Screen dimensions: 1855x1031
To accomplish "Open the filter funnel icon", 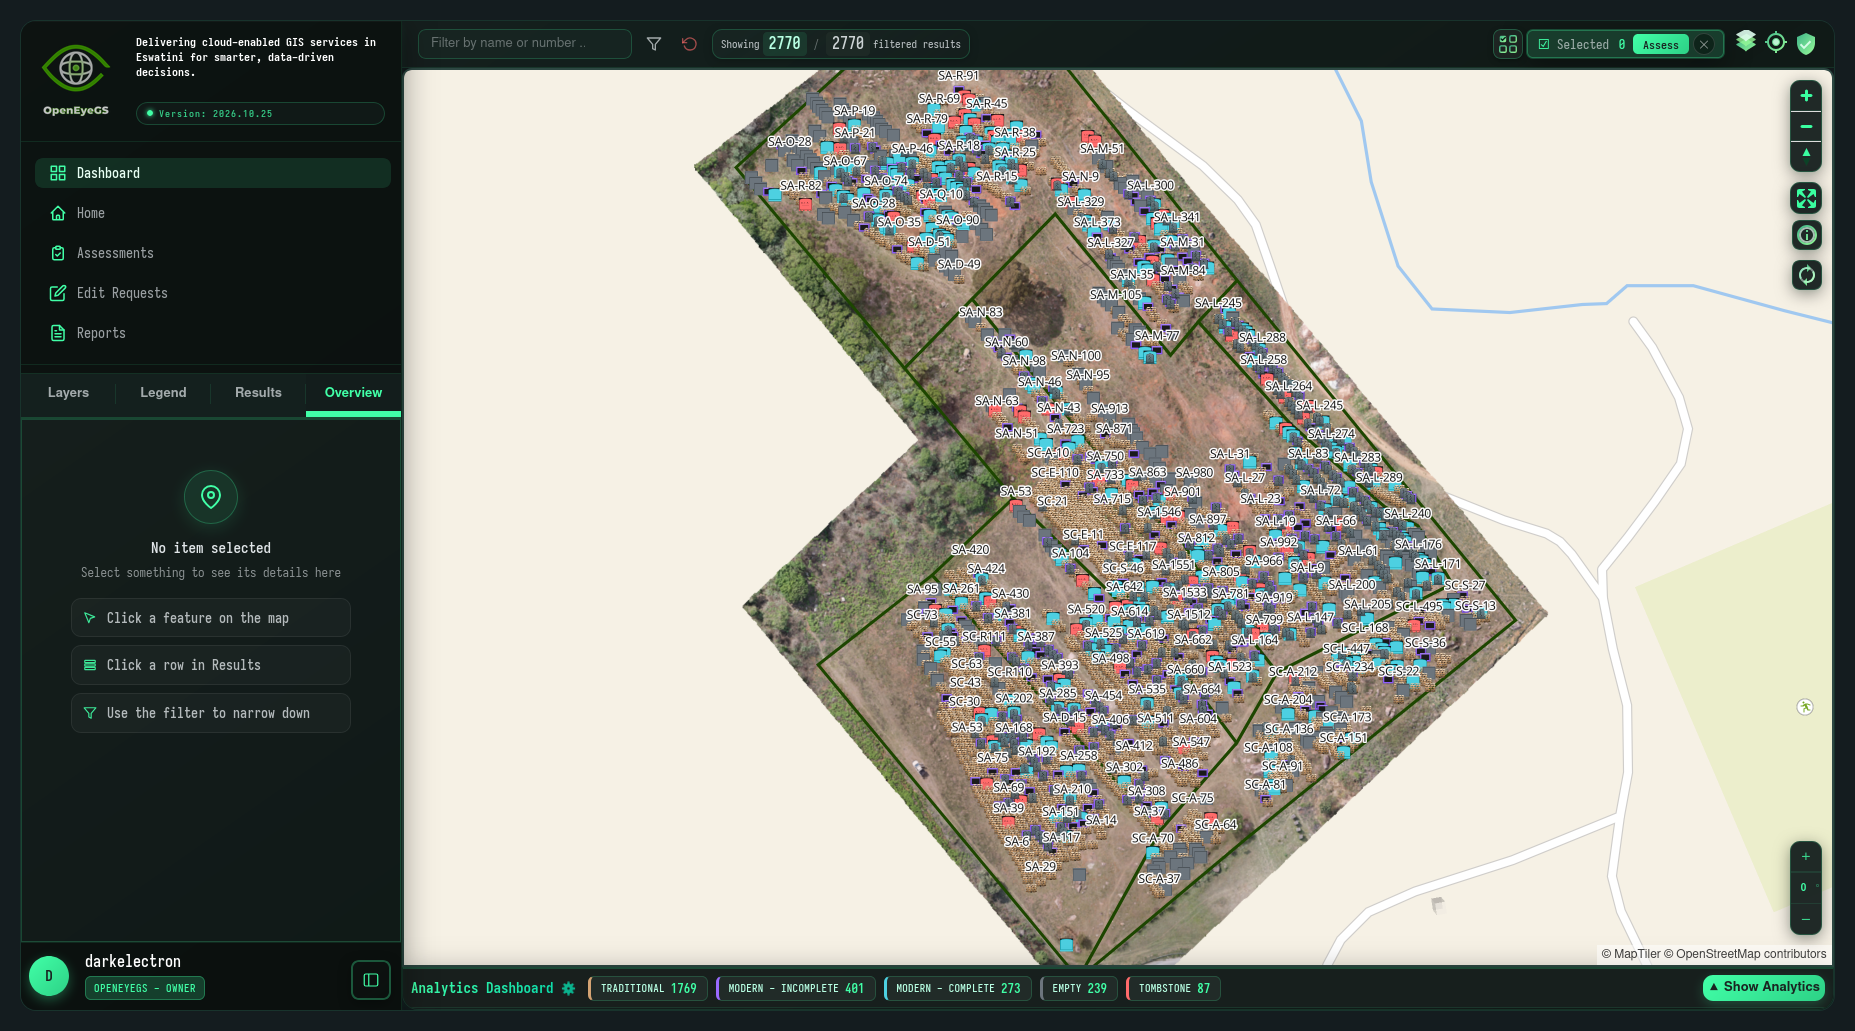I will tap(654, 44).
